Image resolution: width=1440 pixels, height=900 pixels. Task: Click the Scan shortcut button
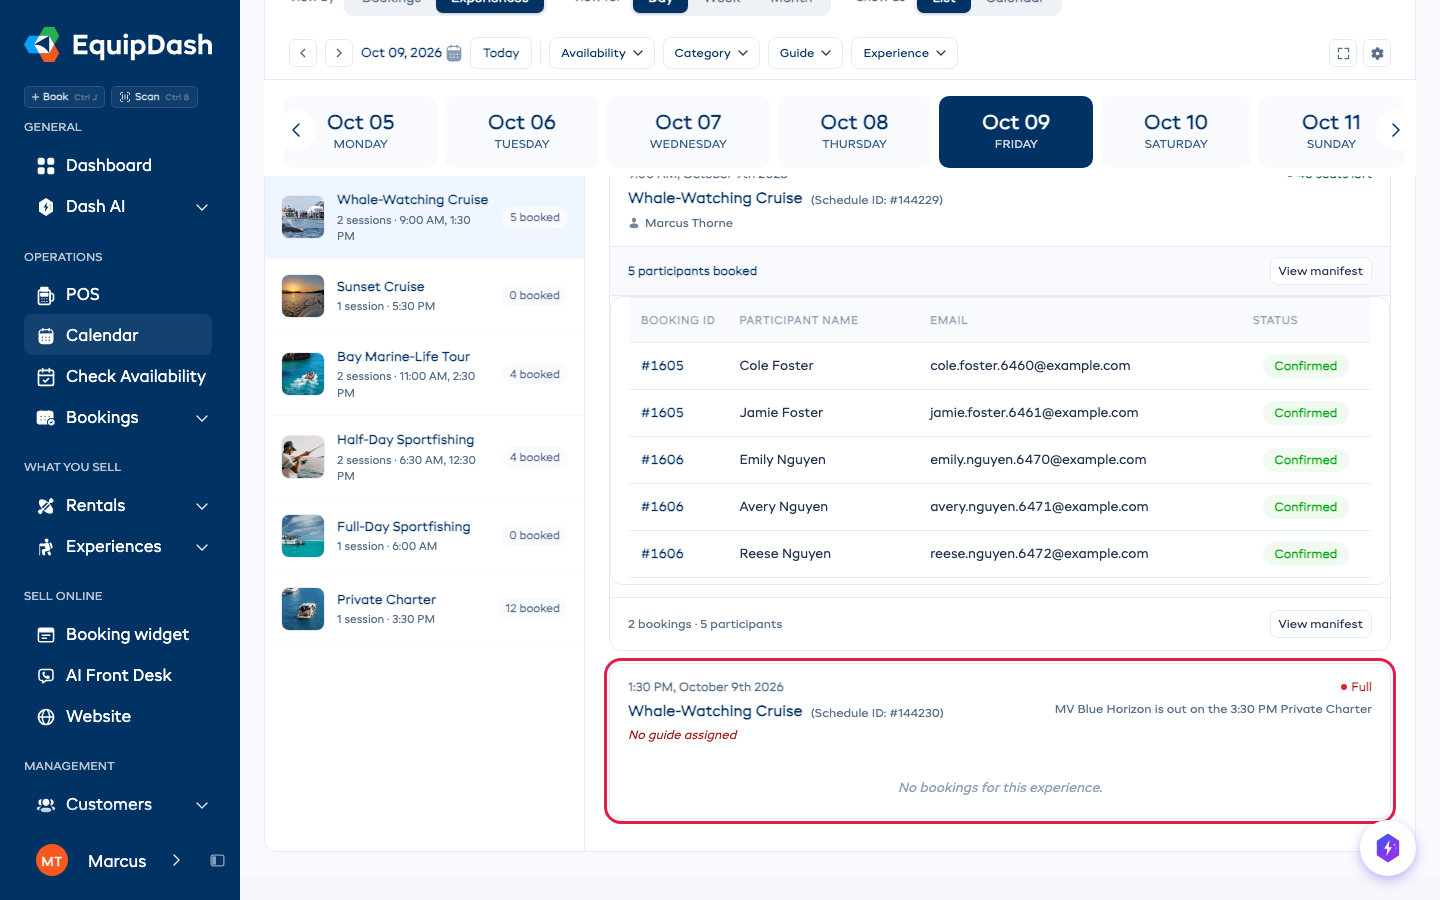[x=154, y=97]
